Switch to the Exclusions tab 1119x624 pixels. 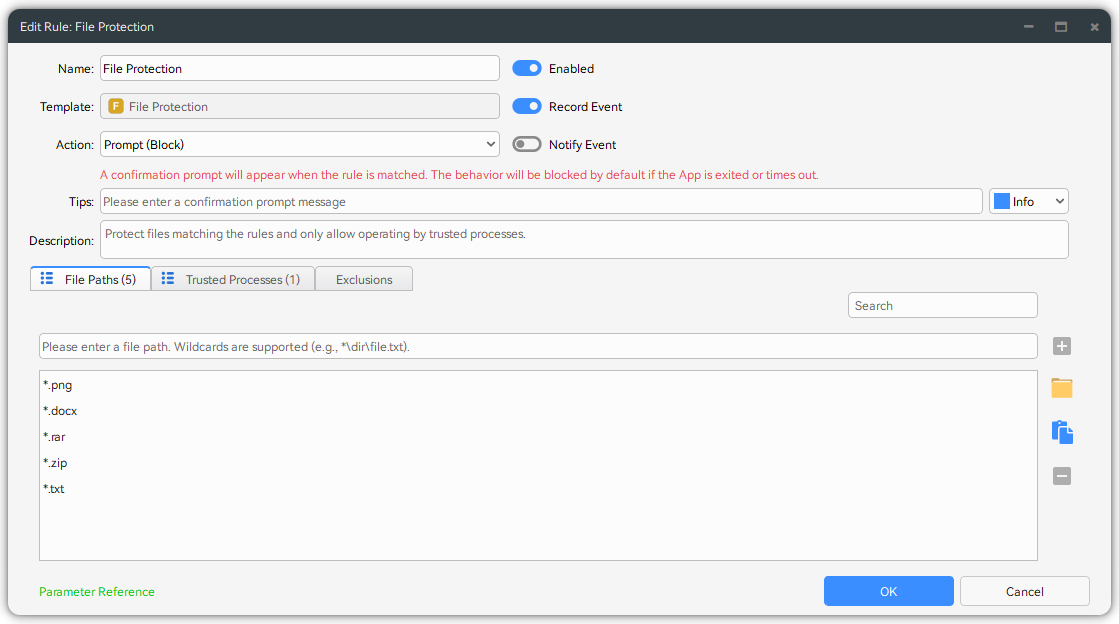click(364, 280)
